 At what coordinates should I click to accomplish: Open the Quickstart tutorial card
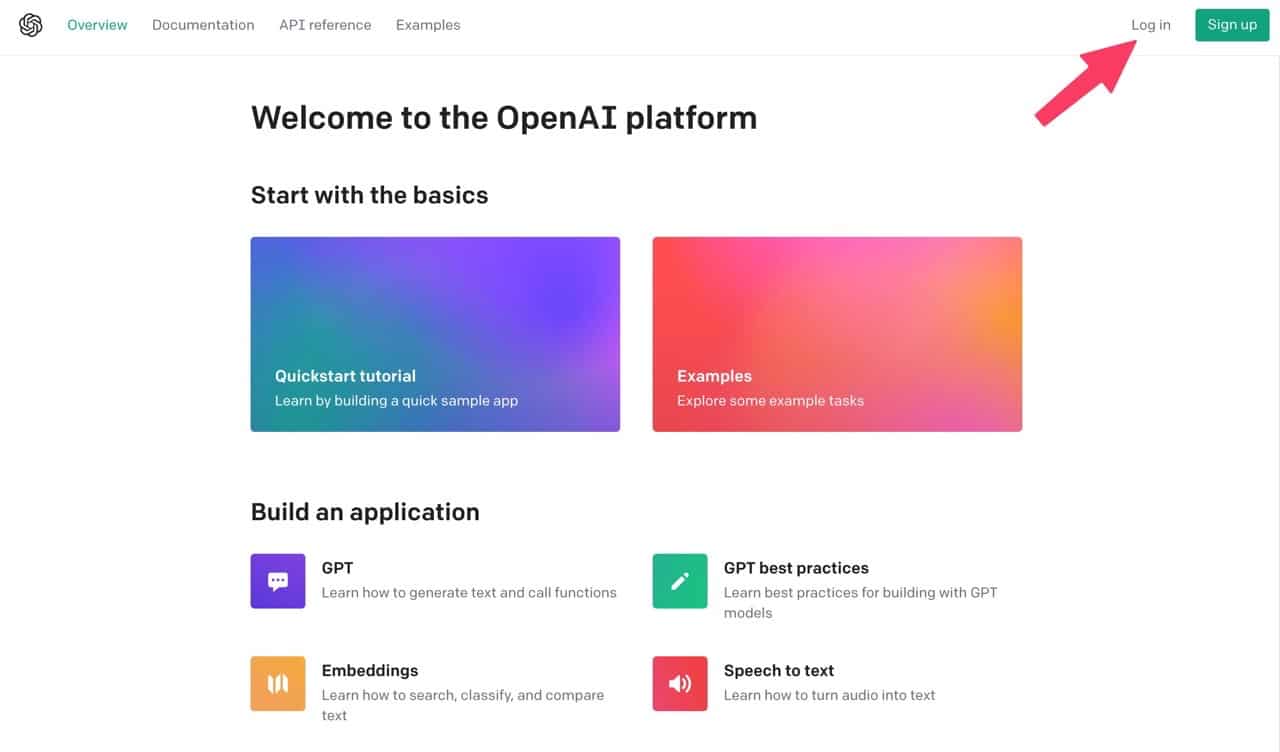coord(435,334)
